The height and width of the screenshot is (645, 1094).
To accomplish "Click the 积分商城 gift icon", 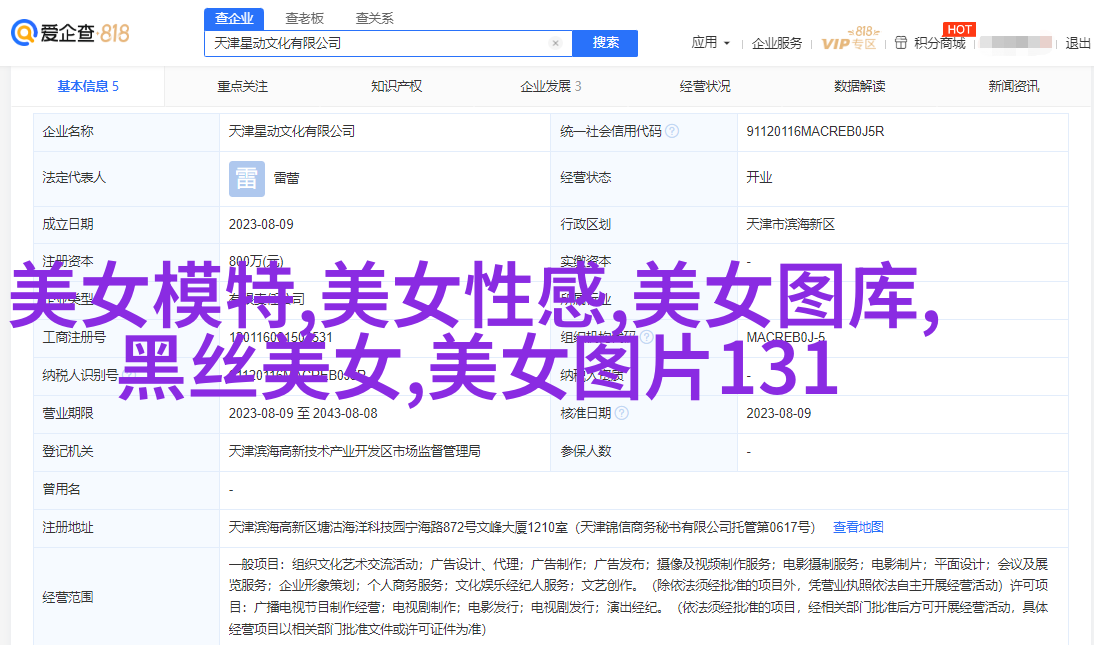I will 901,43.
